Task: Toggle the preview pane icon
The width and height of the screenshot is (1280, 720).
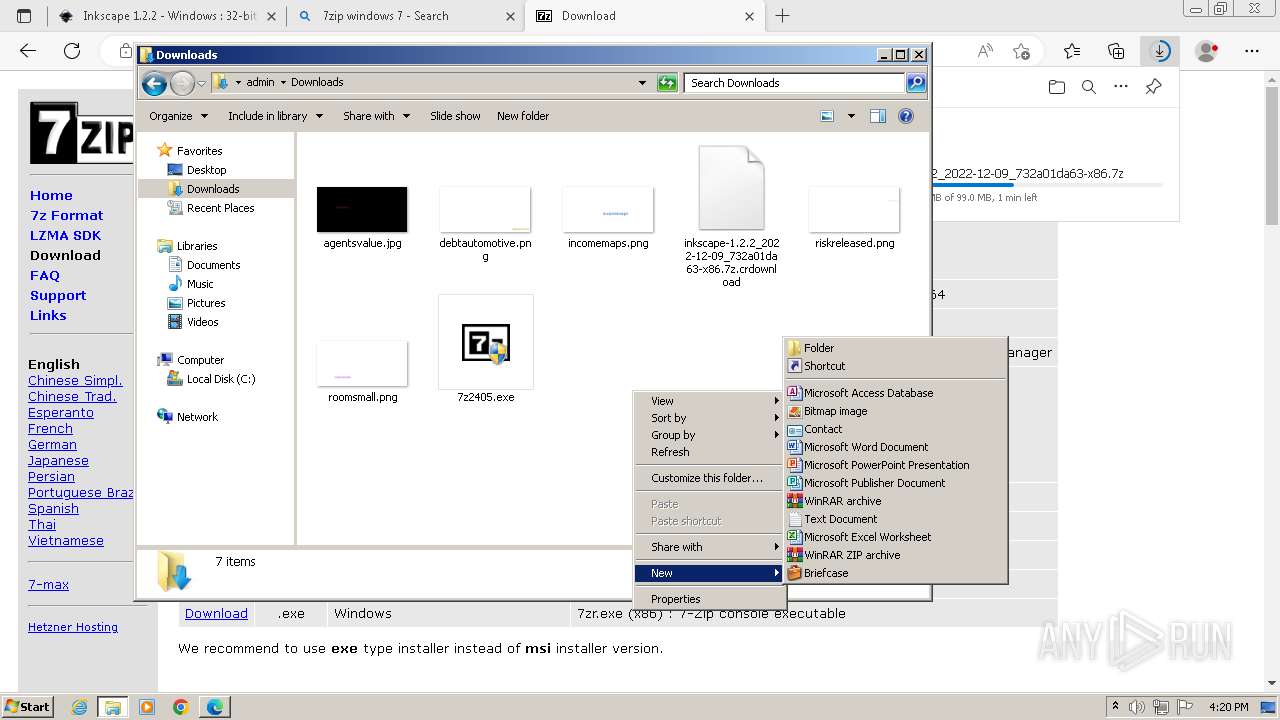Action: pos(878,116)
